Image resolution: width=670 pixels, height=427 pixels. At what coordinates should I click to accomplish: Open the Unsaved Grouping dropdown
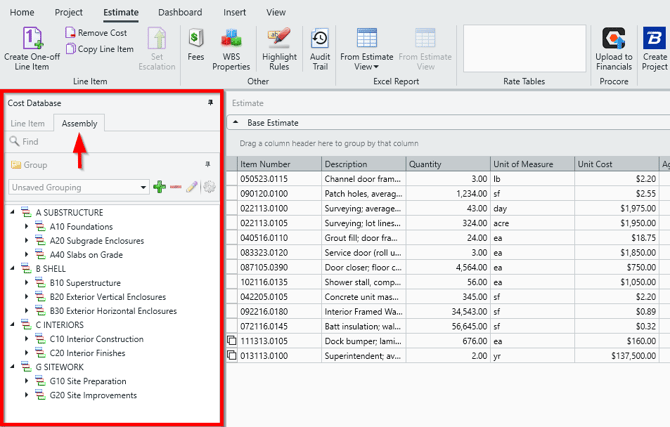pyautogui.click(x=143, y=187)
